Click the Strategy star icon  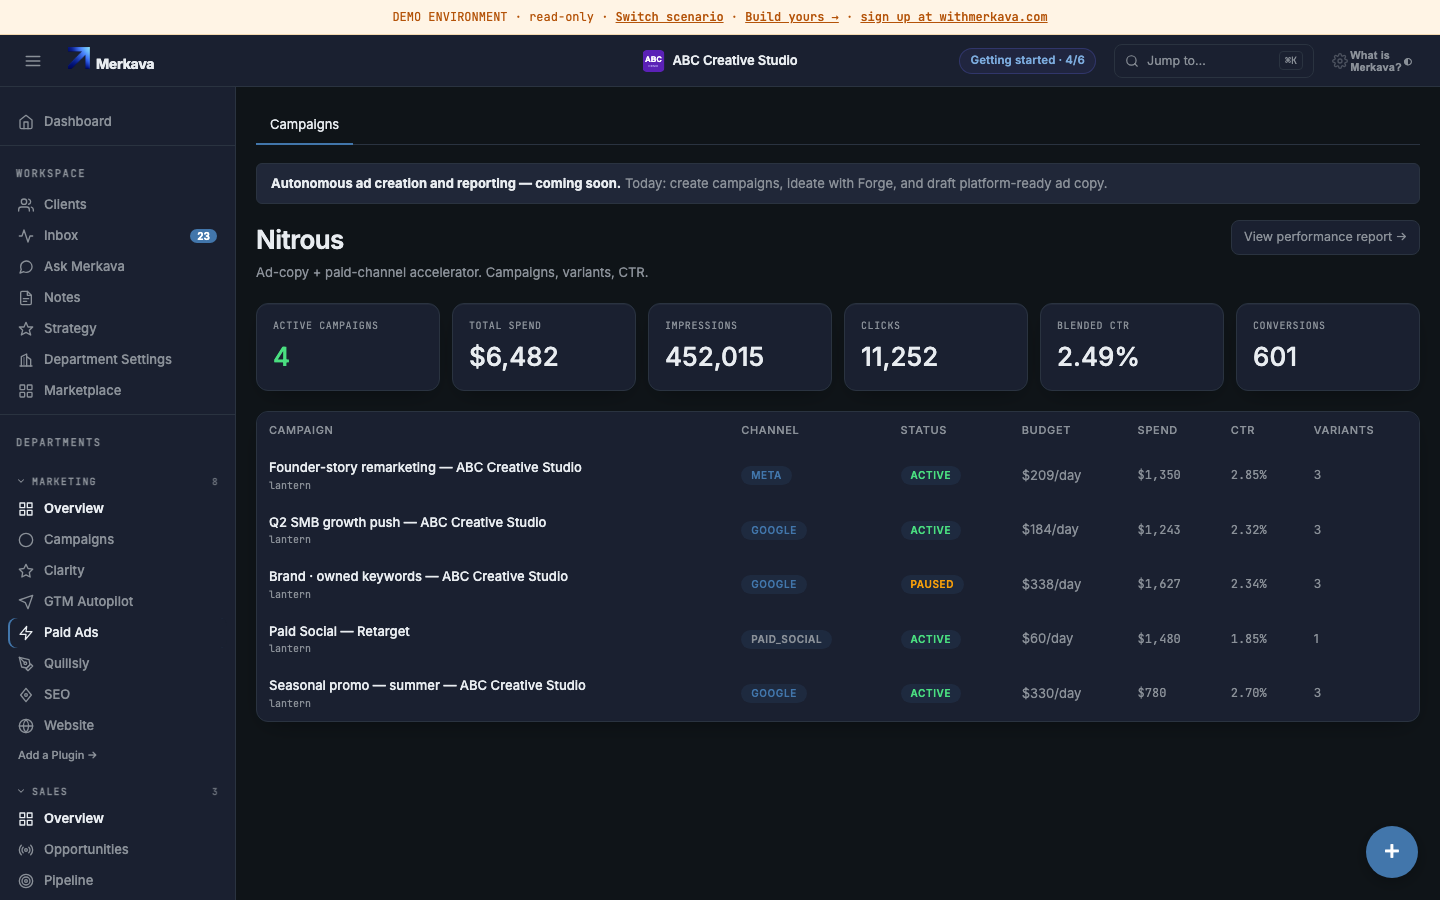(x=26, y=329)
